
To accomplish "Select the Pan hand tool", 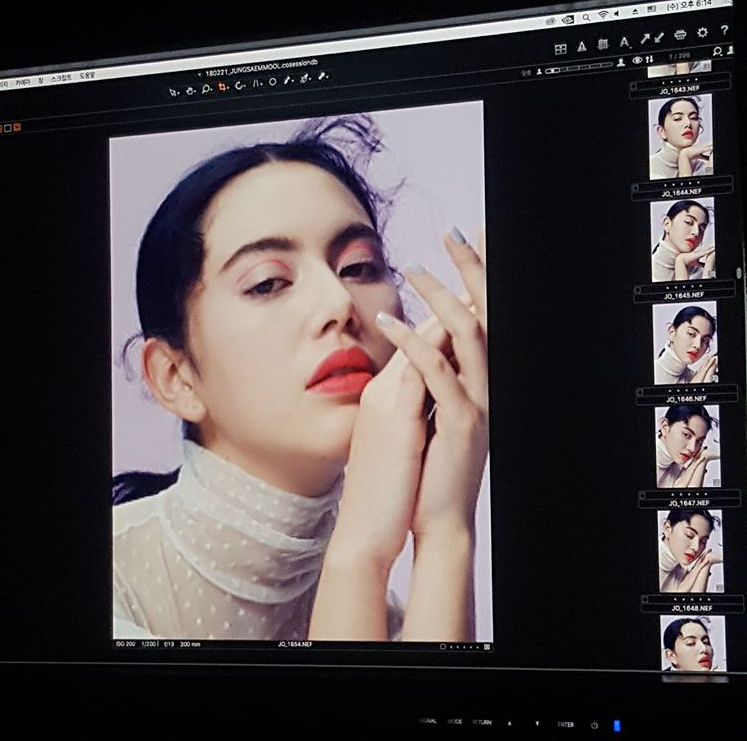I will click(190, 90).
